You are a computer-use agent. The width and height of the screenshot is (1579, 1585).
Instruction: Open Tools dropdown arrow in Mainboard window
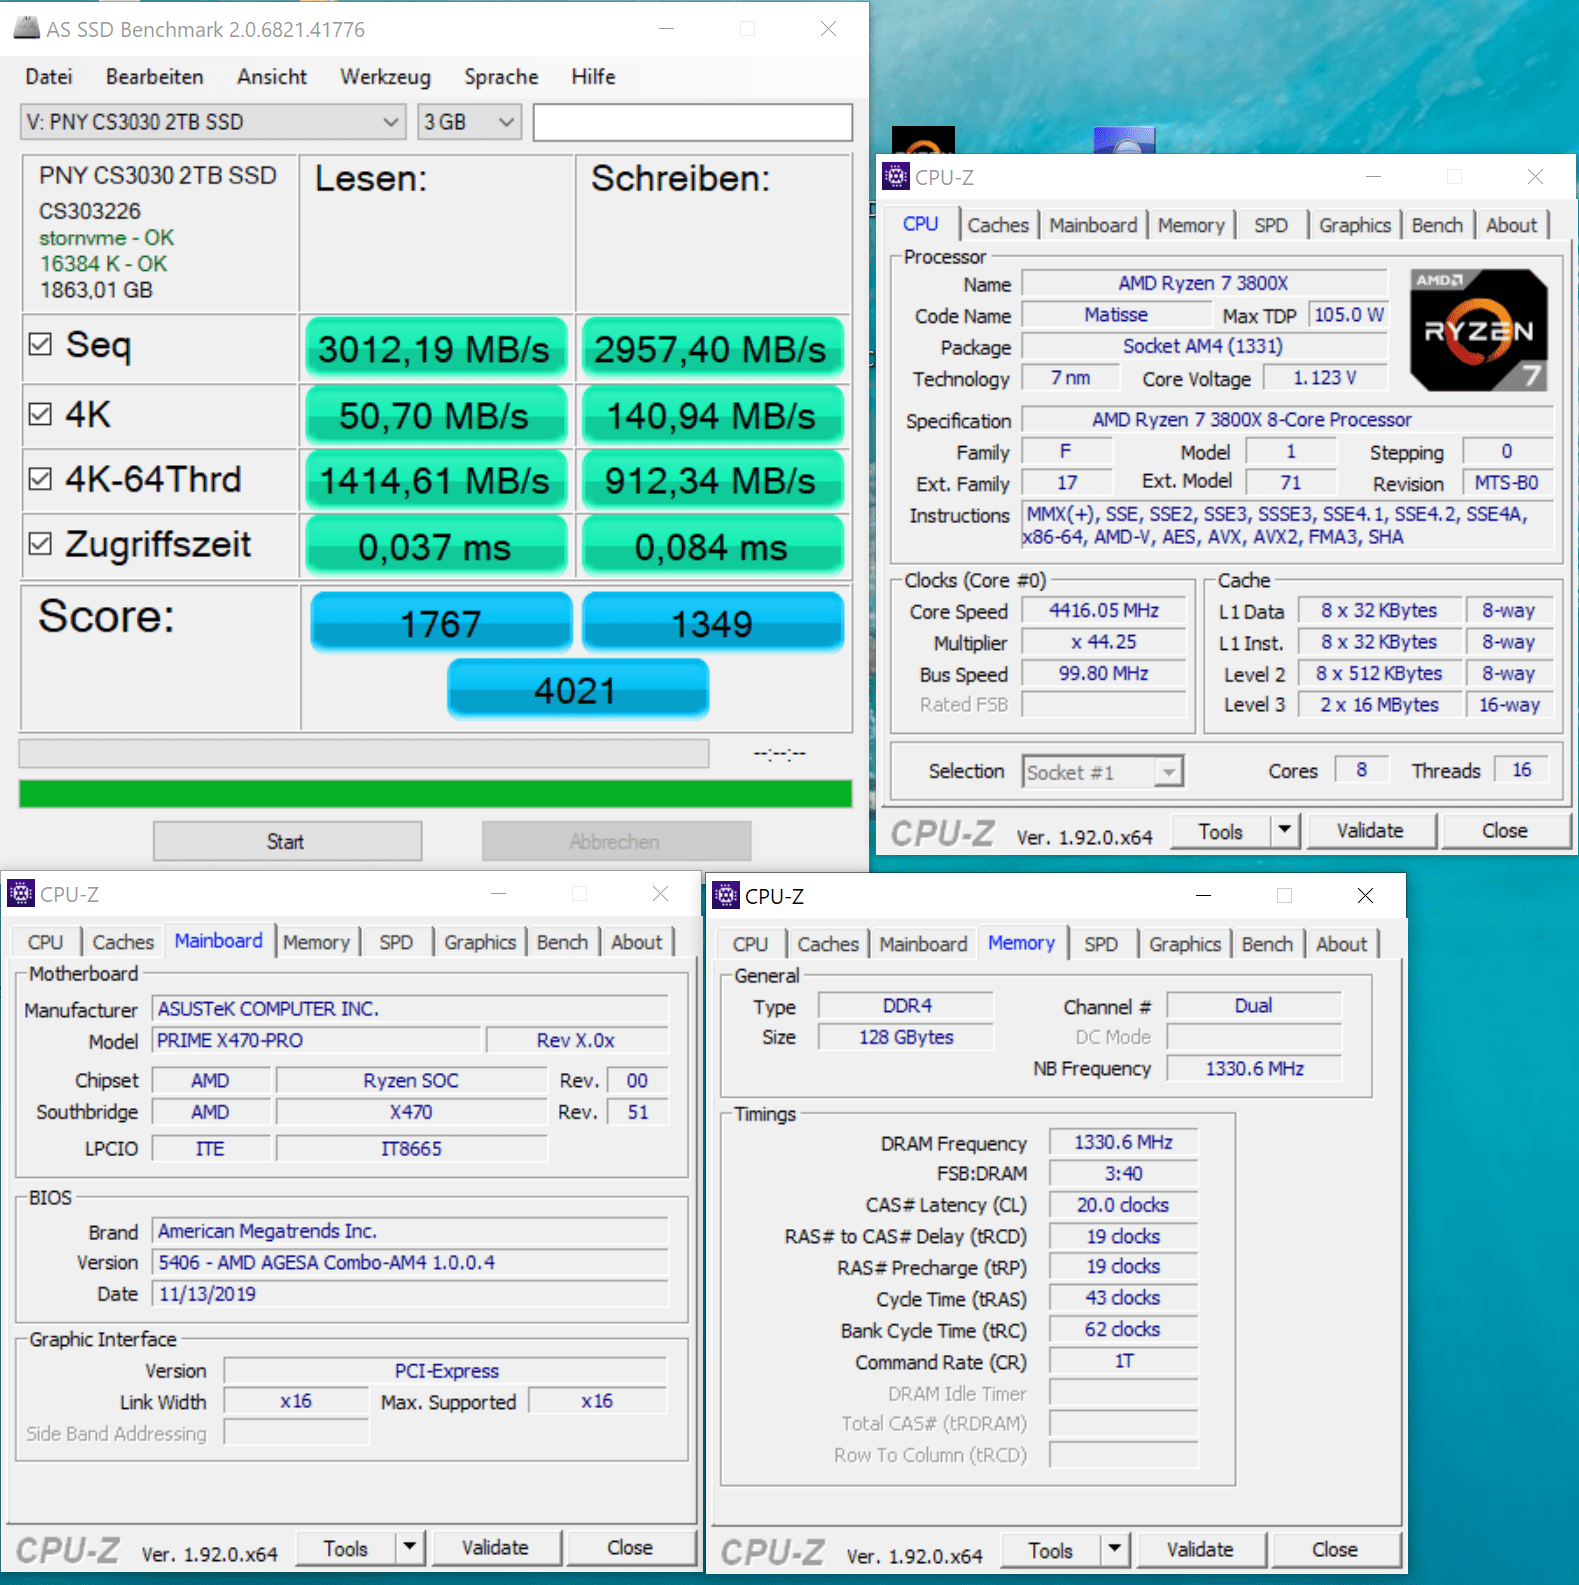409,1547
